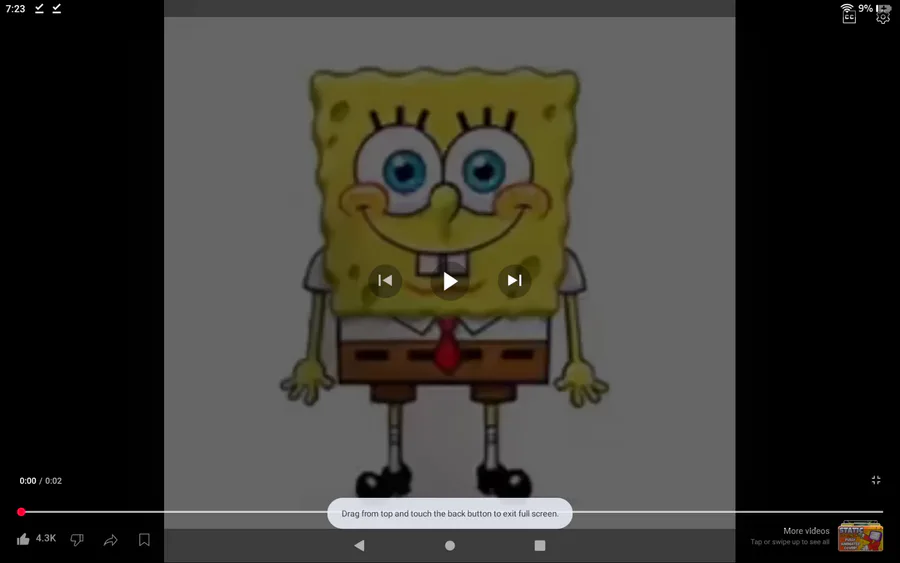Seek to the end of the timeline

click(x=882, y=512)
